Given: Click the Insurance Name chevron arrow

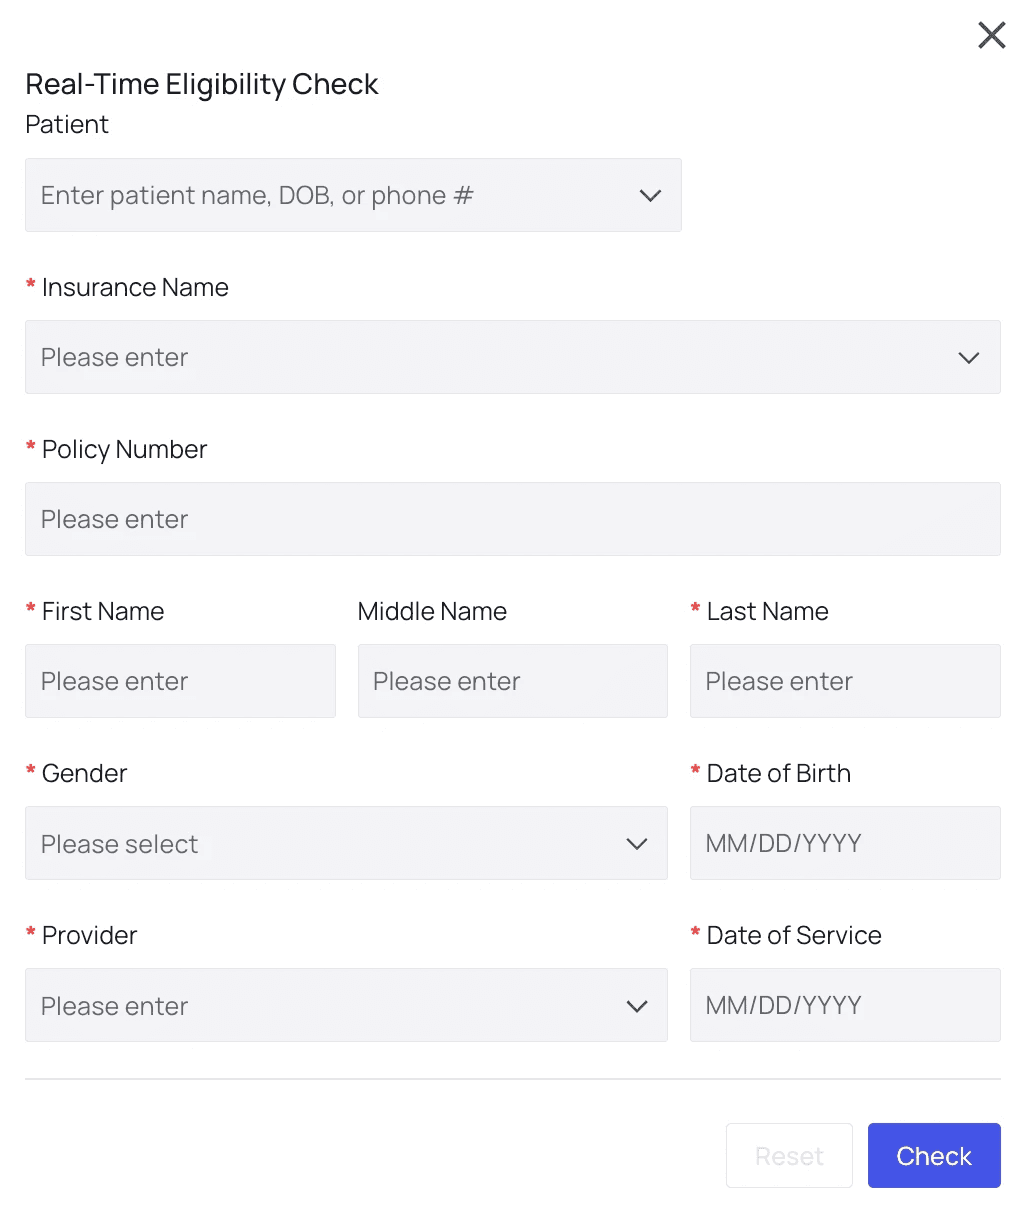Looking at the screenshot, I should tap(968, 358).
